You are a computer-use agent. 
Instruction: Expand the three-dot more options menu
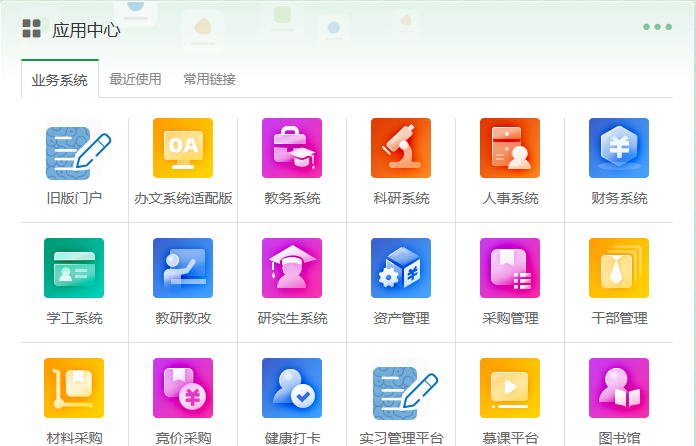tap(657, 27)
